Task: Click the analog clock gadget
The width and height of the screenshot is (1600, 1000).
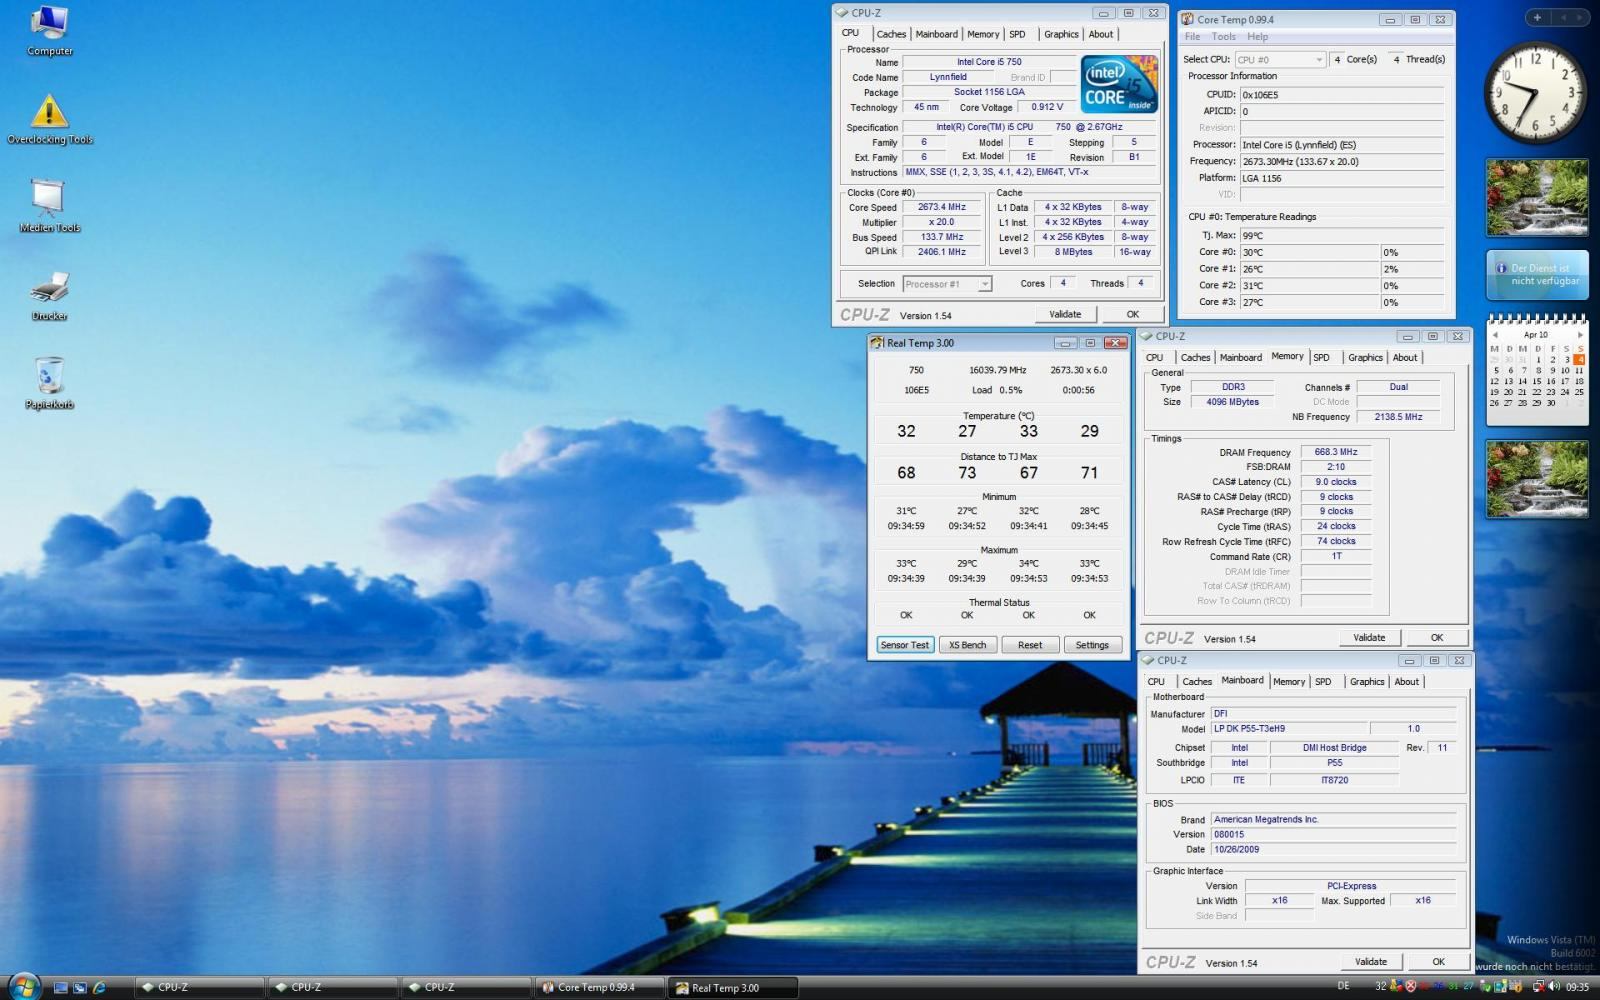Action: click(x=1535, y=93)
